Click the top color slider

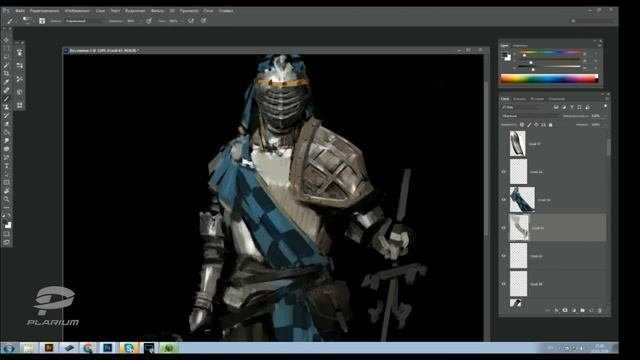tap(549, 53)
